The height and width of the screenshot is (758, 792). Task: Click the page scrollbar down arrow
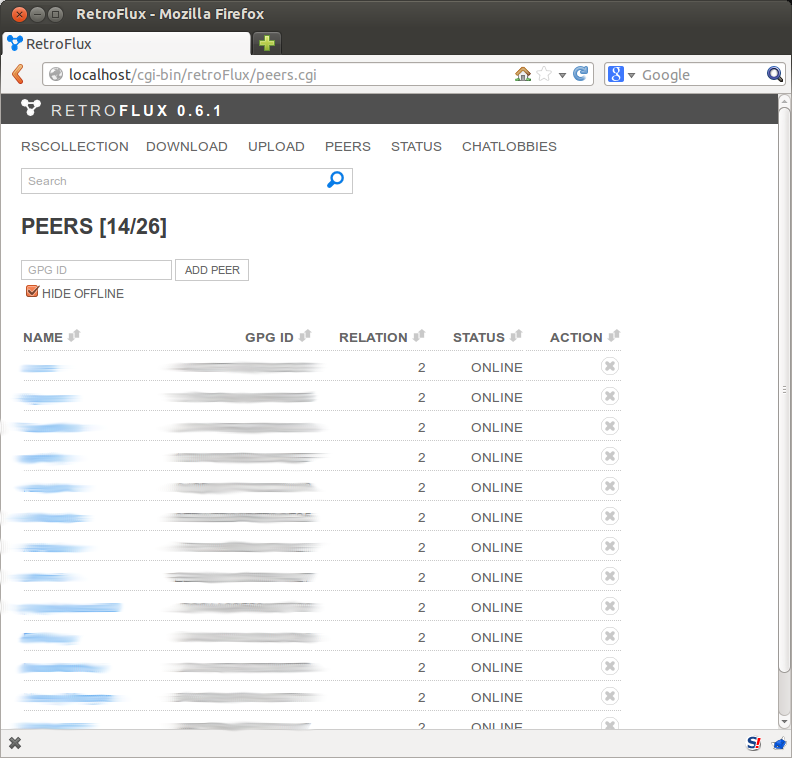click(784, 722)
